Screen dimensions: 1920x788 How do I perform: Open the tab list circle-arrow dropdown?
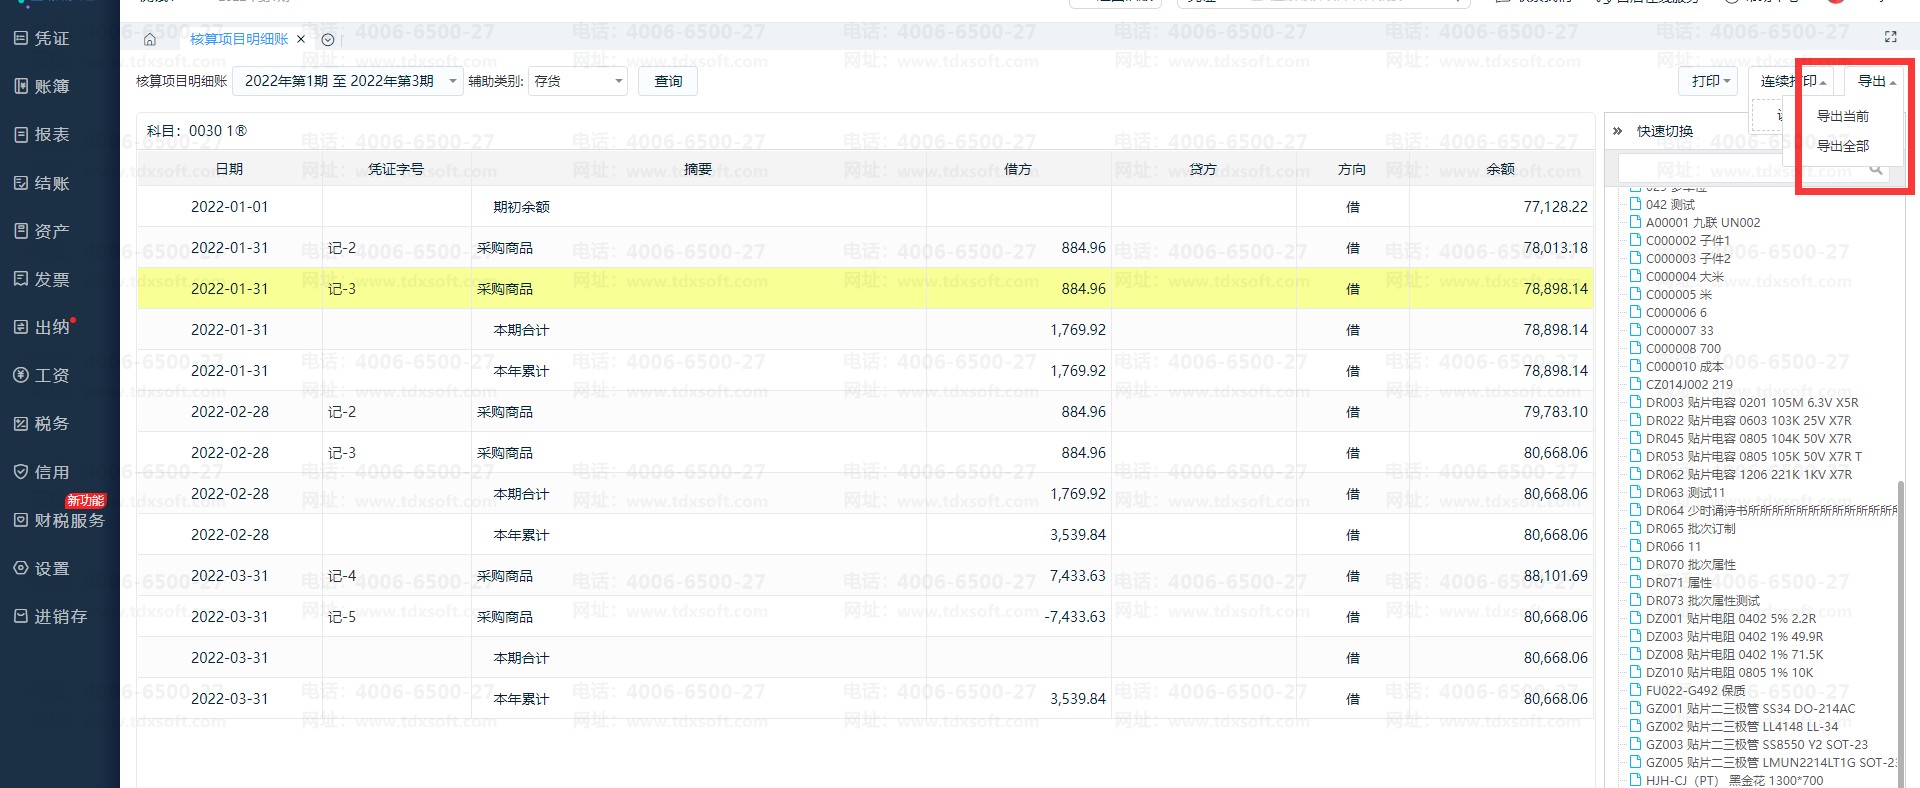point(328,39)
